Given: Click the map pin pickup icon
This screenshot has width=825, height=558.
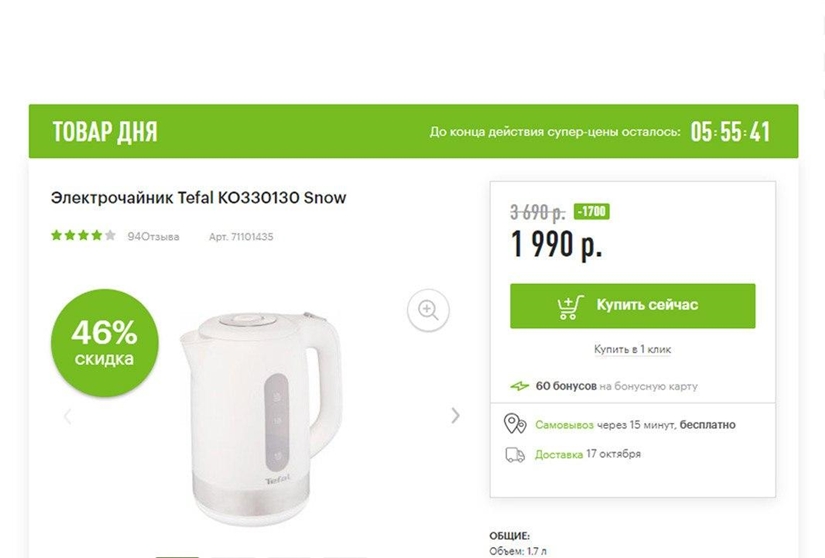Looking at the screenshot, I should 515,424.
